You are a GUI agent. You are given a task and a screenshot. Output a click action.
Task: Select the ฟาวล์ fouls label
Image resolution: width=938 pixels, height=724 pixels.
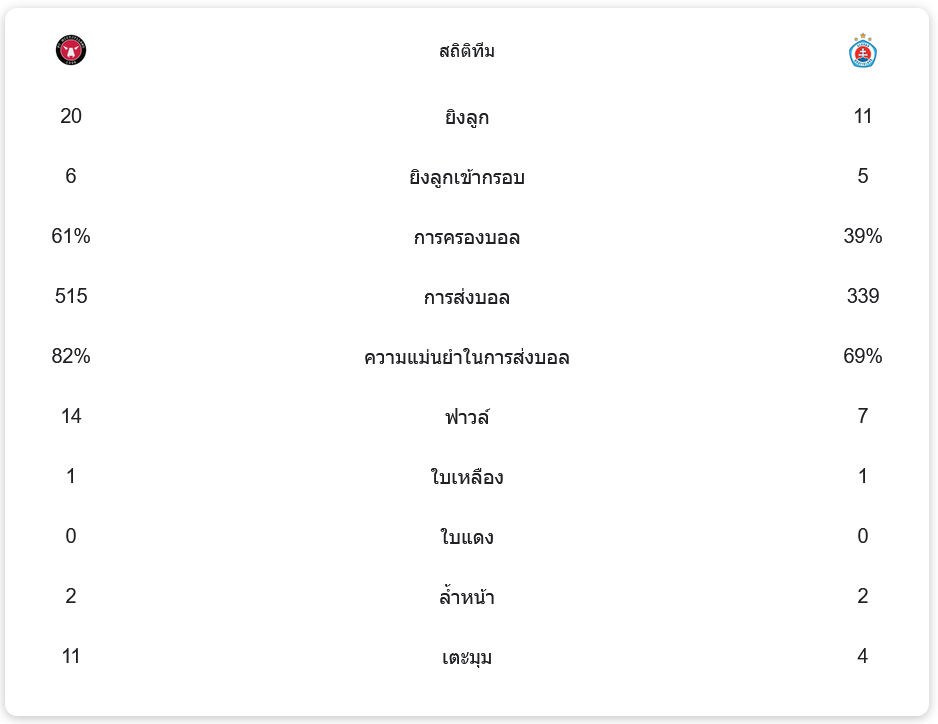click(467, 417)
